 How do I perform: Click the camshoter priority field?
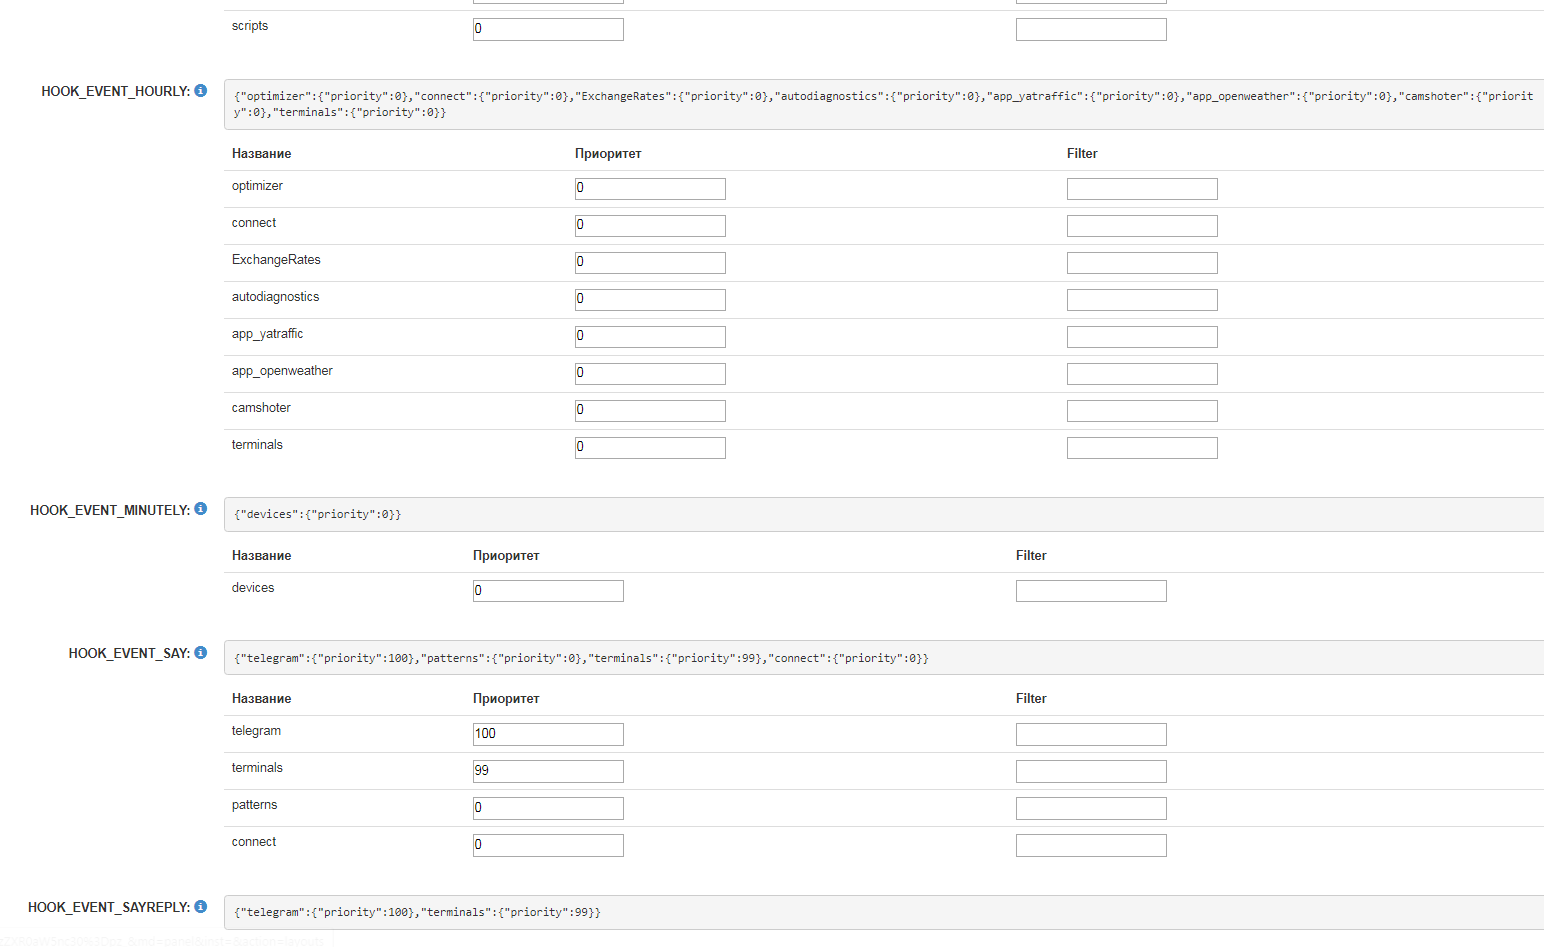pyautogui.click(x=650, y=411)
